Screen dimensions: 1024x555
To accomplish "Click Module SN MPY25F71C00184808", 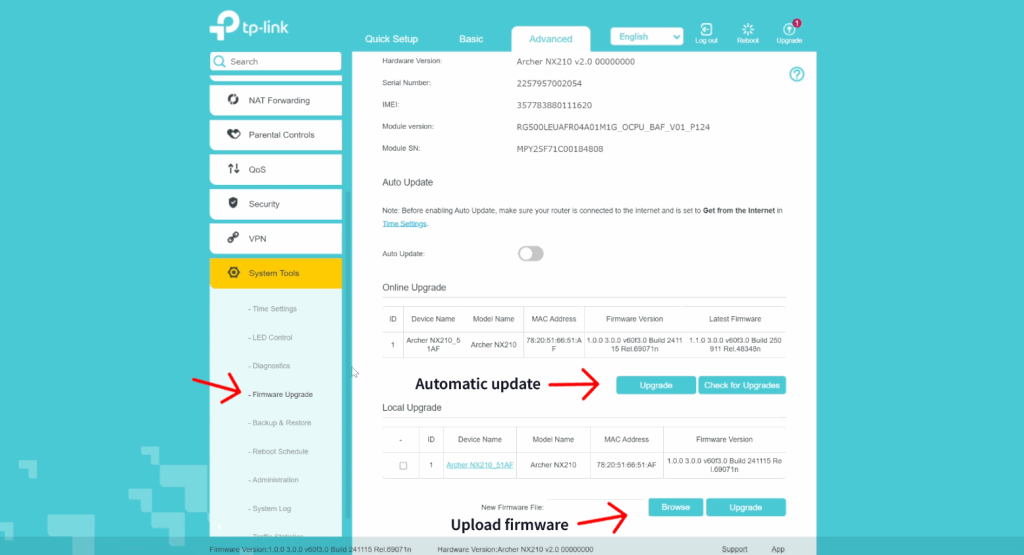I will (x=560, y=149).
